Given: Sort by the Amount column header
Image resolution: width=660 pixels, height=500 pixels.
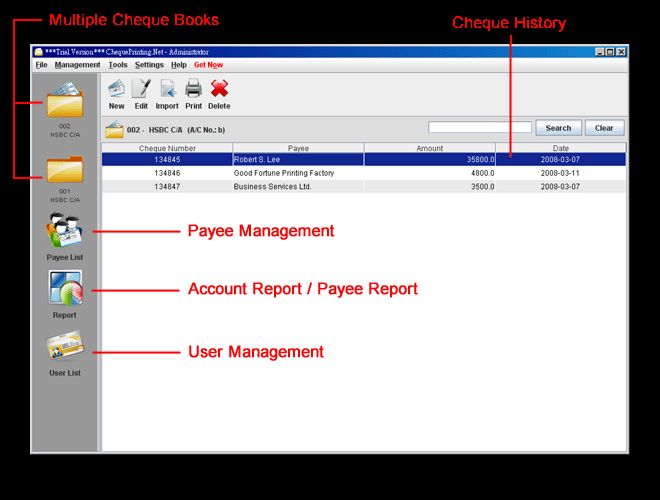Looking at the screenshot, I should tap(429, 148).
